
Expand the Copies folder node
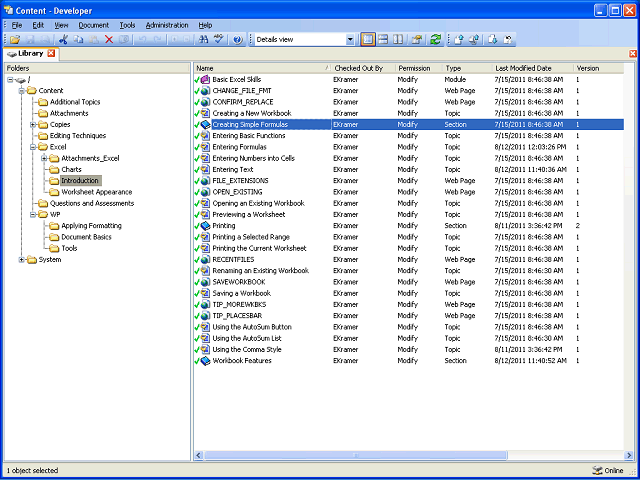click(x=33, y=125)
